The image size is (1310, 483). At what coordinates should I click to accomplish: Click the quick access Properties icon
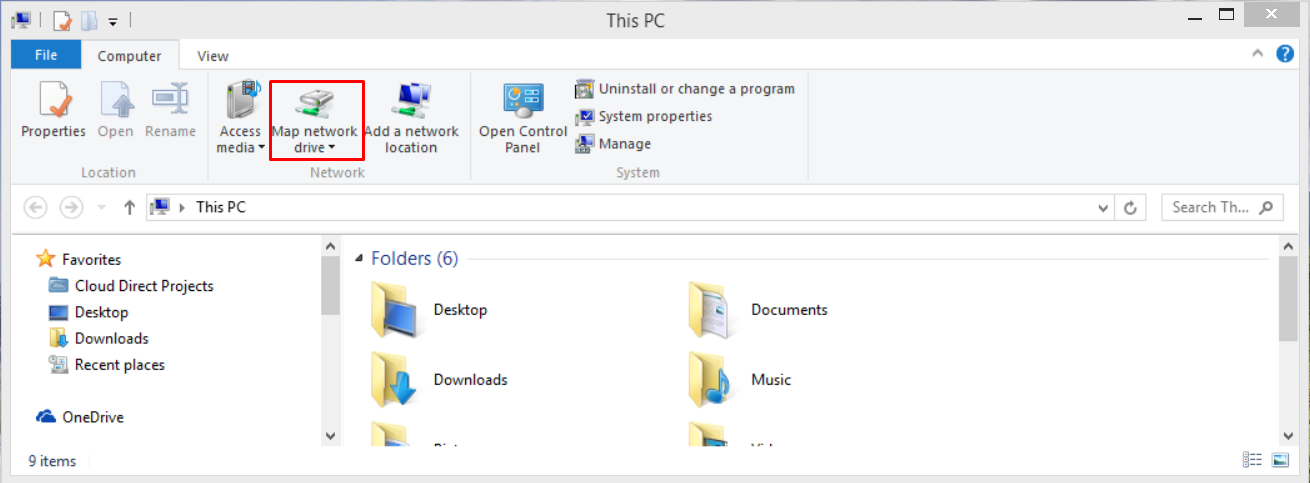tap(62, 20)
